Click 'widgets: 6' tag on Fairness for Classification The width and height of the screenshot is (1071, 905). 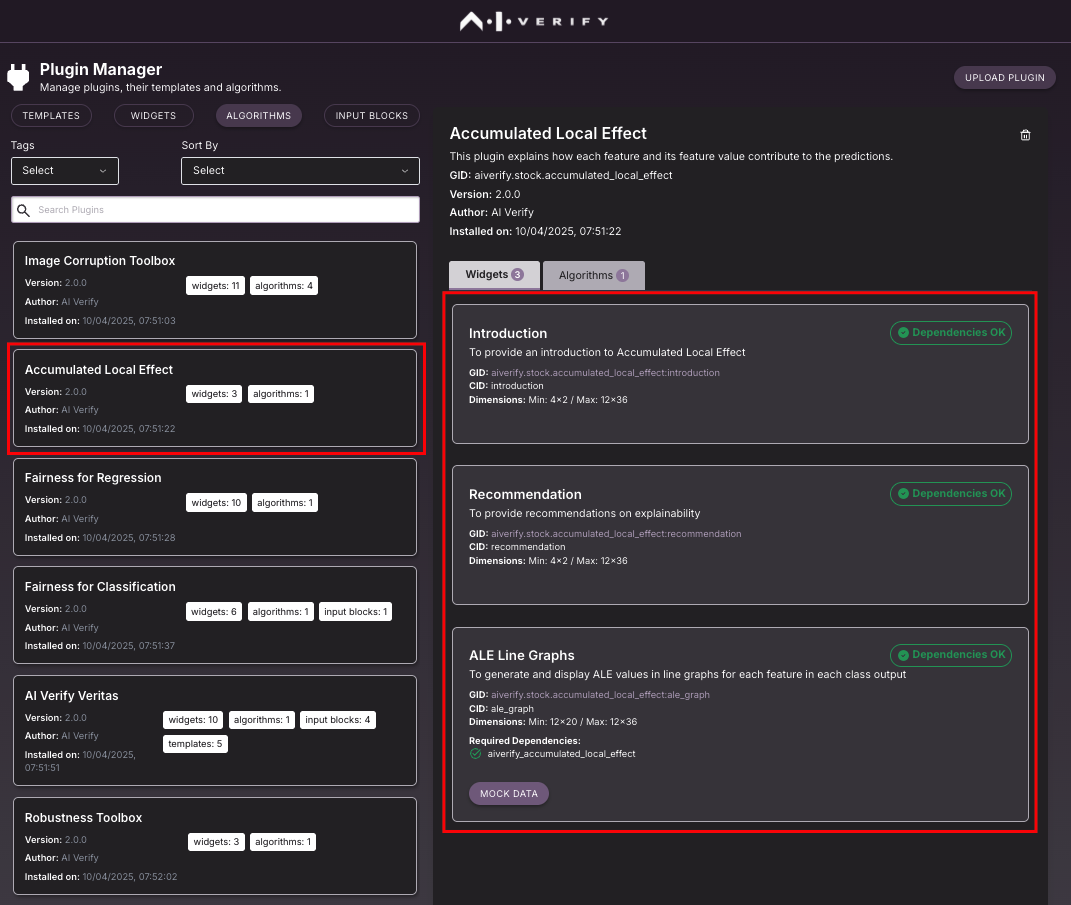pyautogui.click(x=214, y=612)
